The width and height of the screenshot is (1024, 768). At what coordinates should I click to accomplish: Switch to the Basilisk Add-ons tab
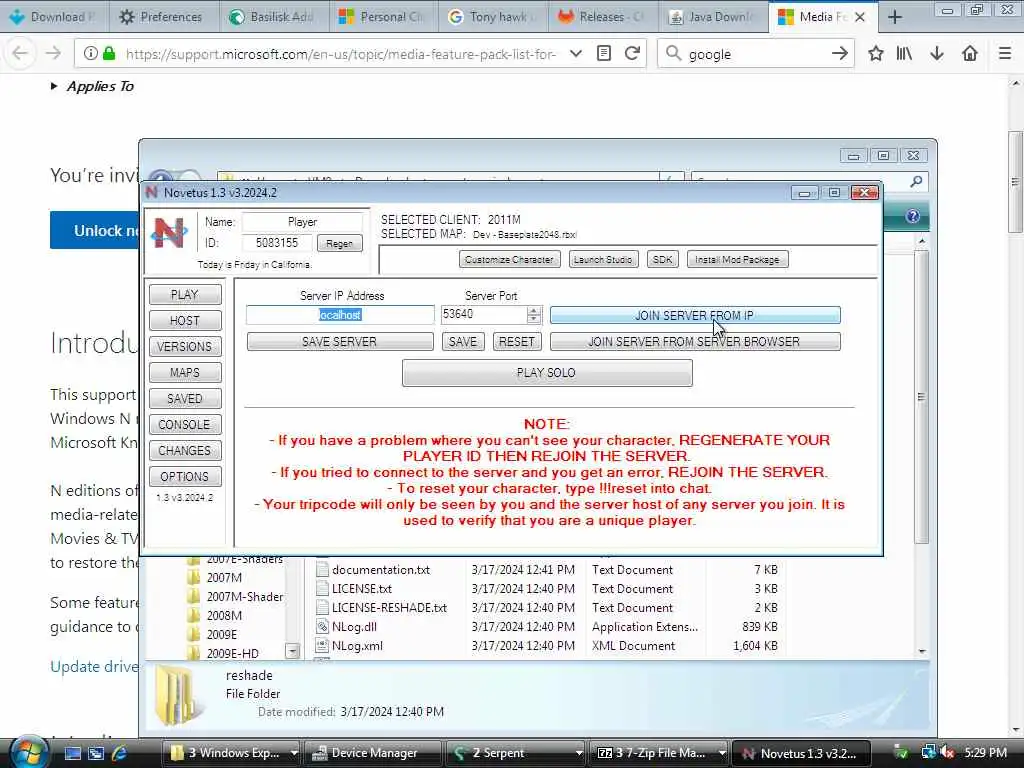[x=272, y=17]
